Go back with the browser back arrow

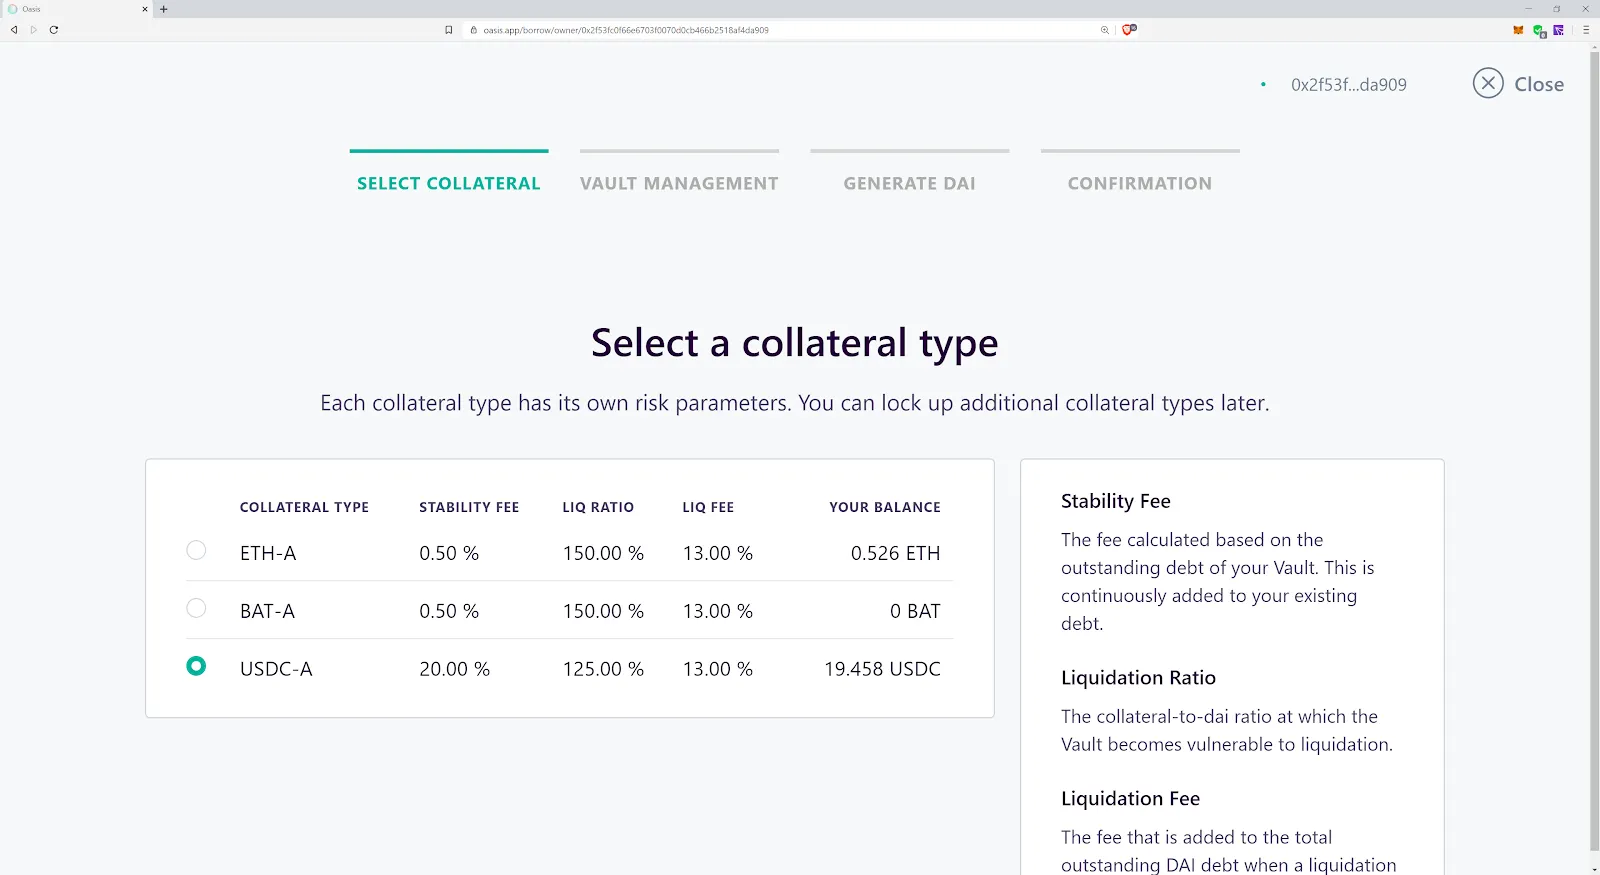click(x=14, y=30)
